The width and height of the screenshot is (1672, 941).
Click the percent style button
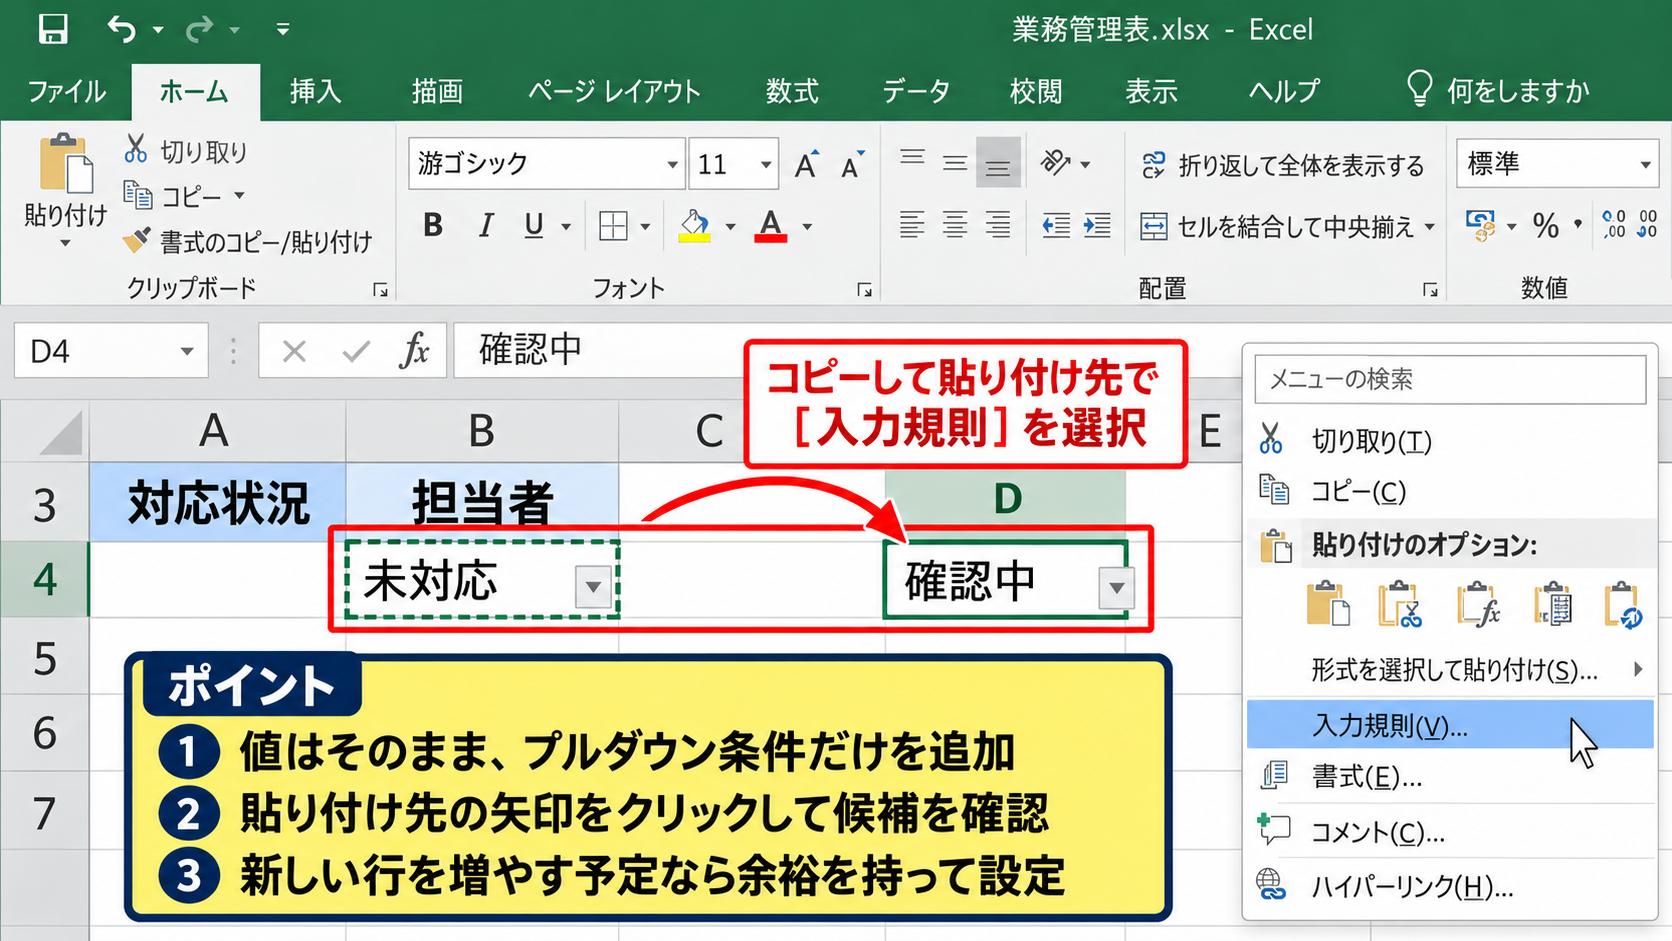coord(1545,226)
